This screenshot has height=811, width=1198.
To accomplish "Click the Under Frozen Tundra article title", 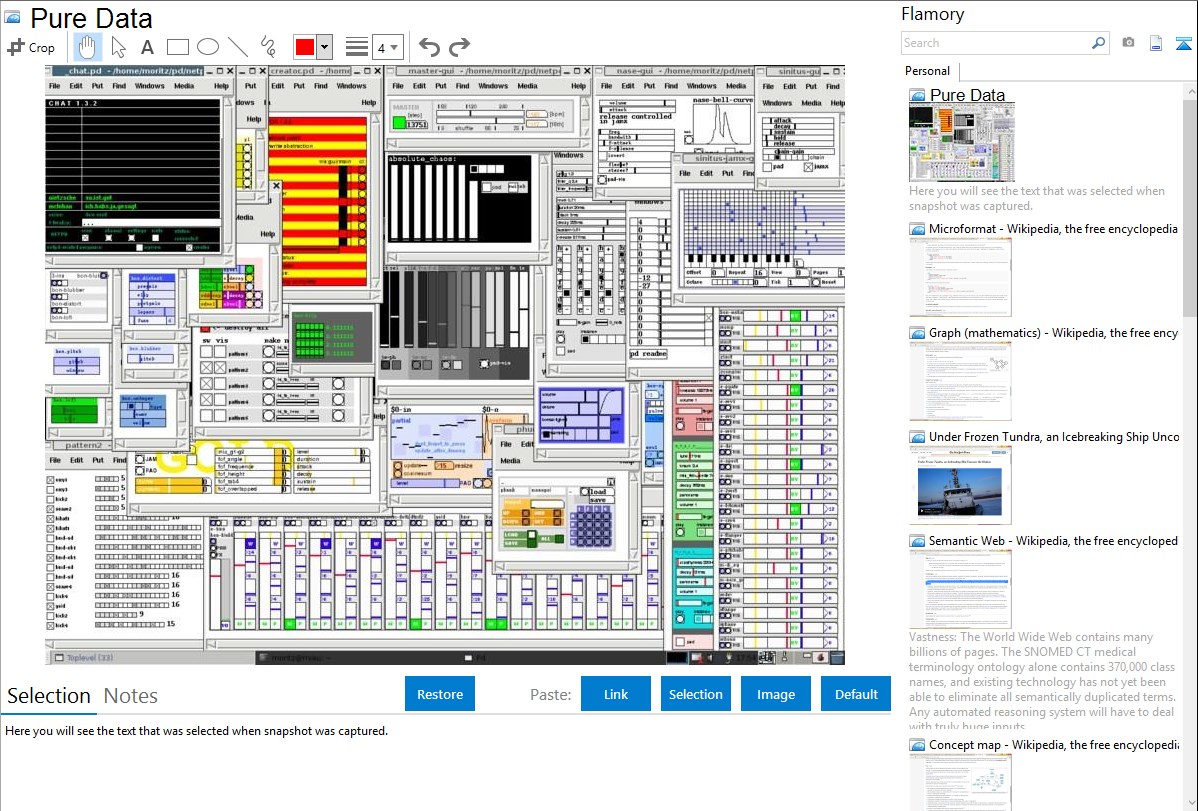I will tap(1054, 437).
